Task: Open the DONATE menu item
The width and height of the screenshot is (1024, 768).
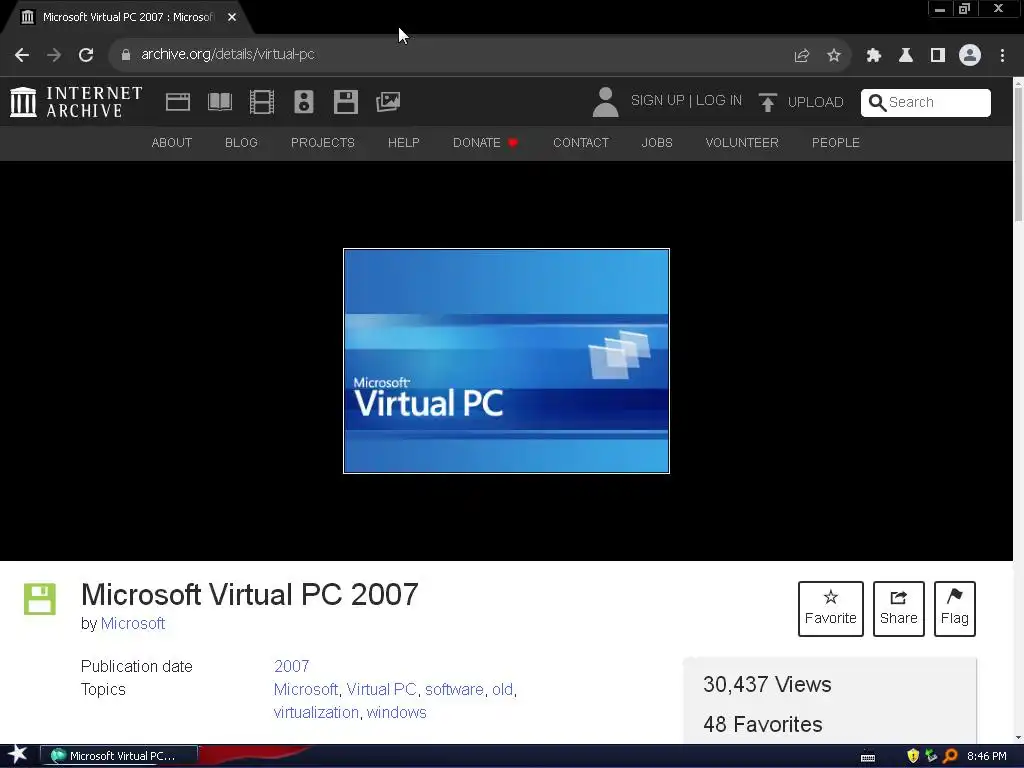Action: tap(485, 142)
